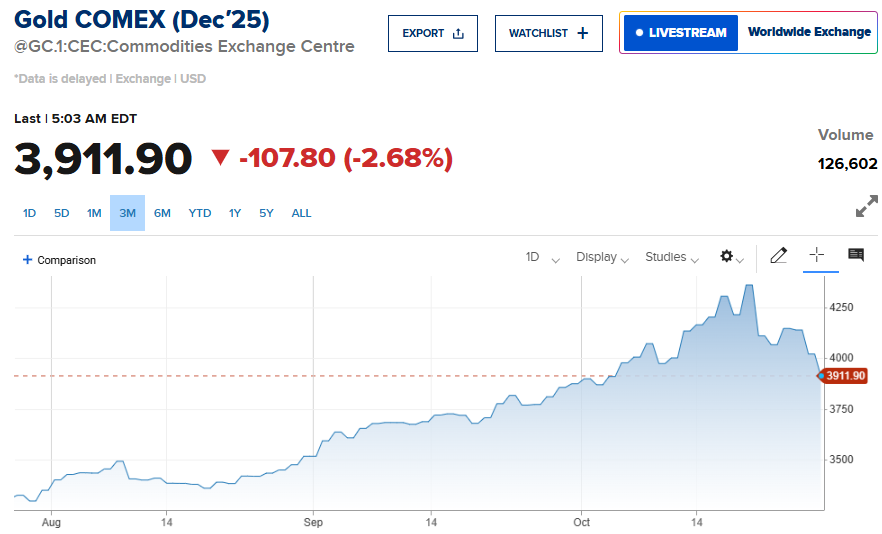Screen dimensions: 882x534
Task: Click the plus icon beside Comparison
Action: coord(27,260)
